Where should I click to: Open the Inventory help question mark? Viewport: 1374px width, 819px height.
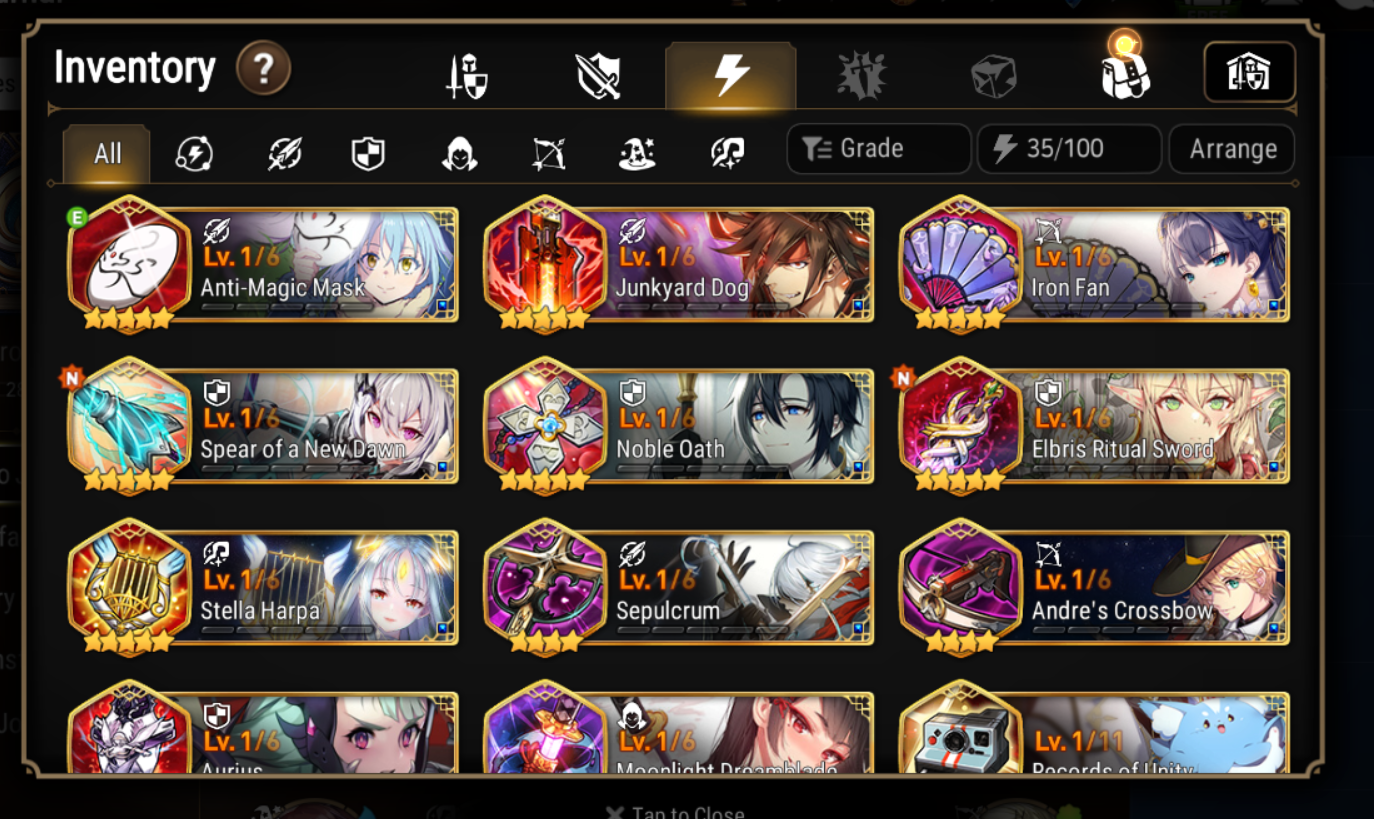263,69
